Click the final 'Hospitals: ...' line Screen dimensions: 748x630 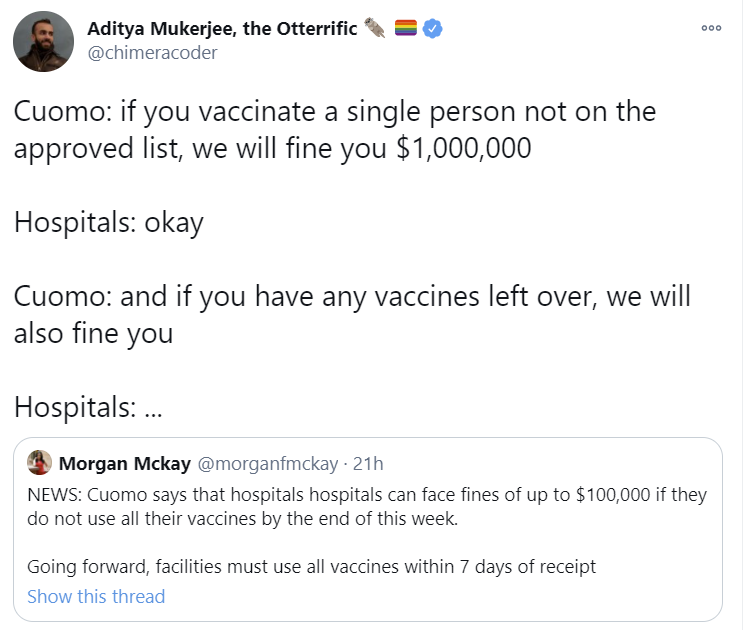pyautogui.click(x=88, y=407)
